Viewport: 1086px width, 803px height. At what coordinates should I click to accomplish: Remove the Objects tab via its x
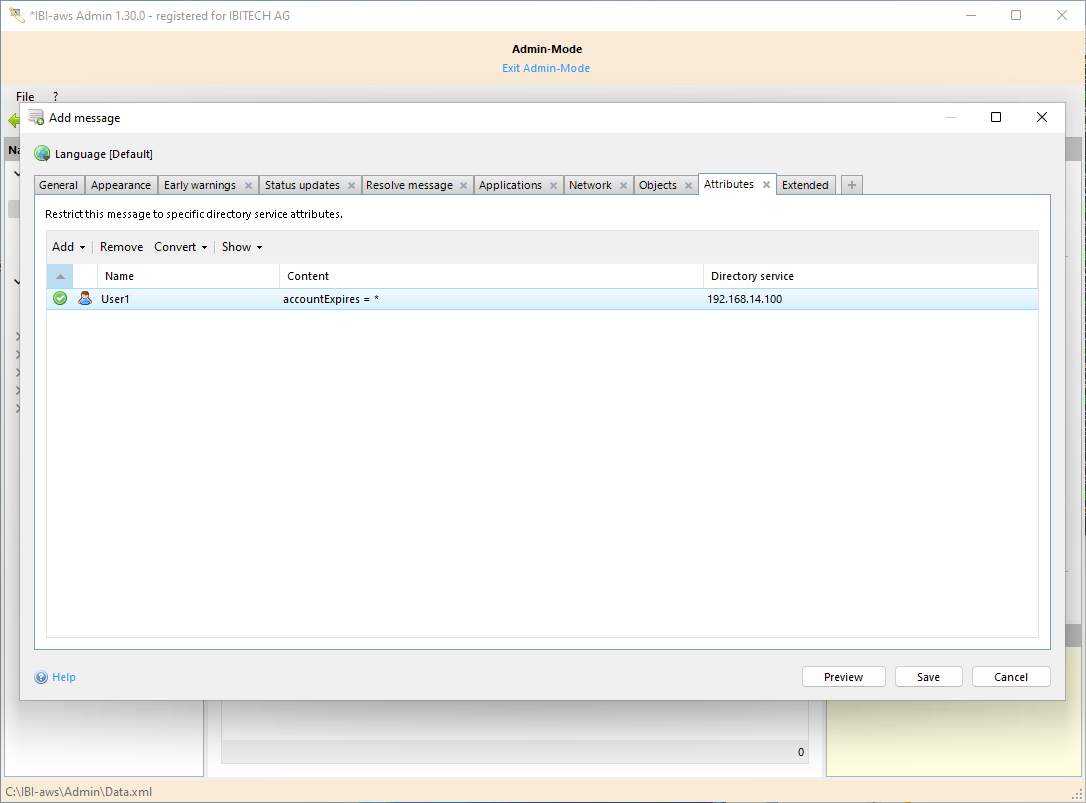point(688,186)
